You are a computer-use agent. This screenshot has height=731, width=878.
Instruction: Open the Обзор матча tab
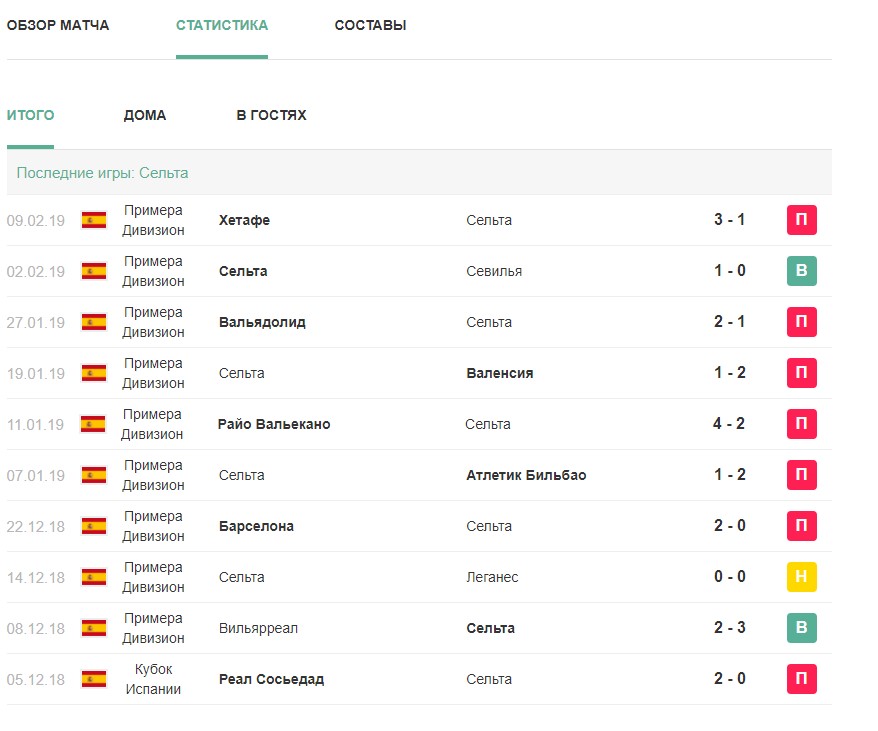pos(58,25)
